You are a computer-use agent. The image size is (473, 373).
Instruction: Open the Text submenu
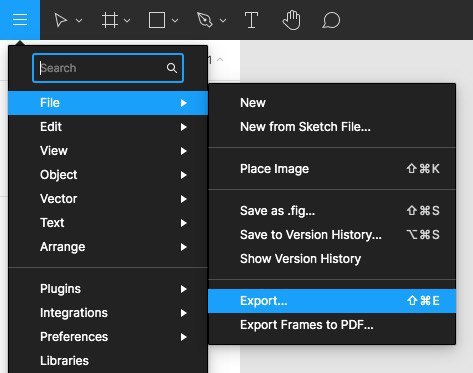coord(108,223)
